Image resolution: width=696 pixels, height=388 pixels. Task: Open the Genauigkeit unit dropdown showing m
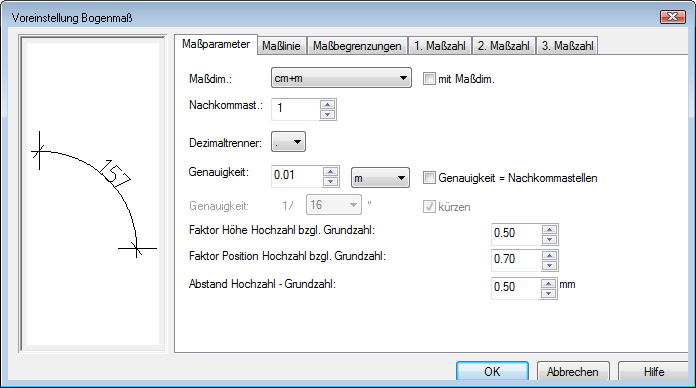click(380, 178)
